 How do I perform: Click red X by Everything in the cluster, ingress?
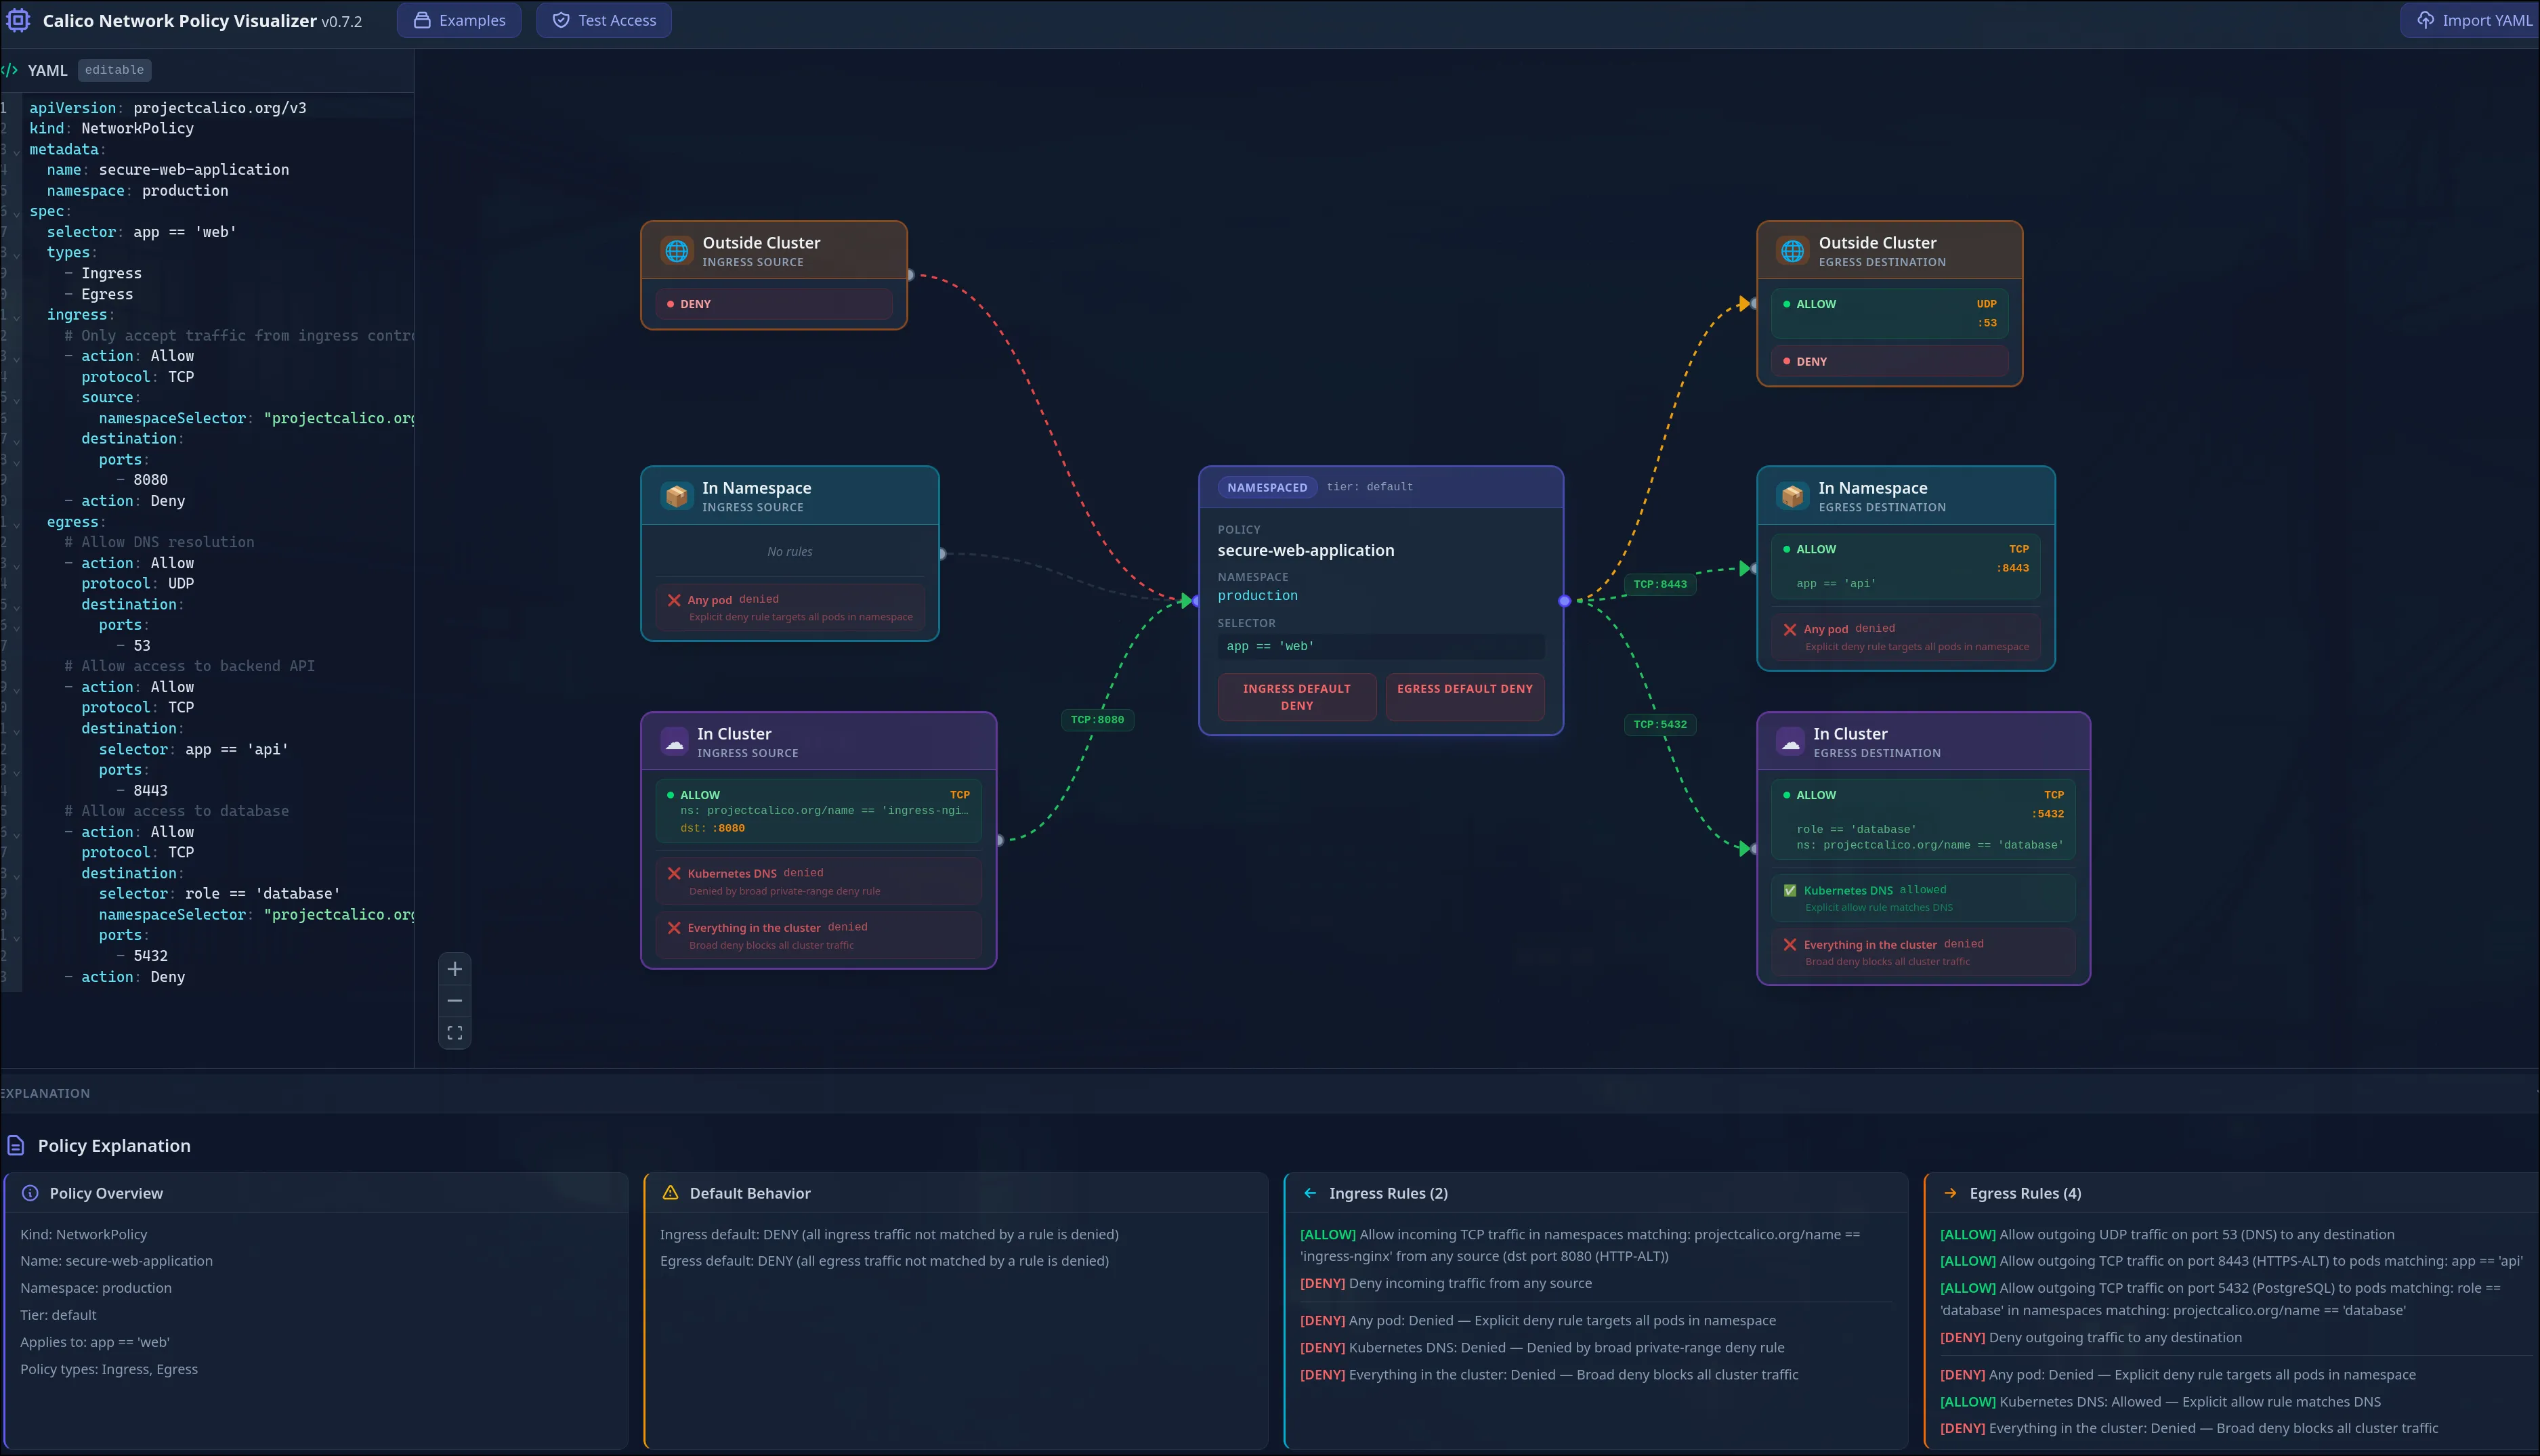point(674,928)
